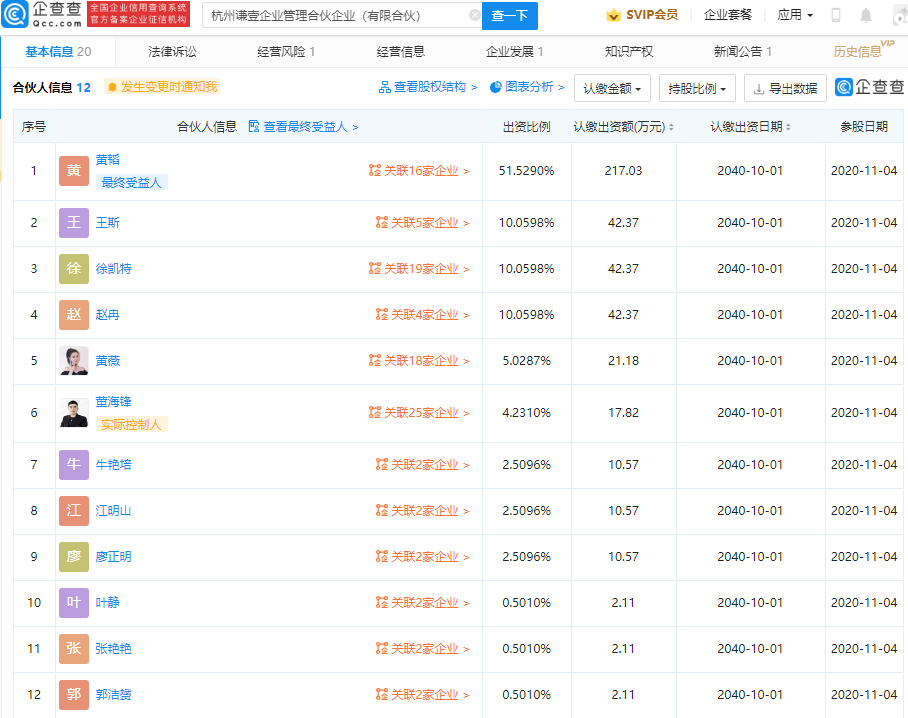Open 查看股权结构 via its structure icon
This screenshot has height=718, width=908.
(x=384, y=88)
